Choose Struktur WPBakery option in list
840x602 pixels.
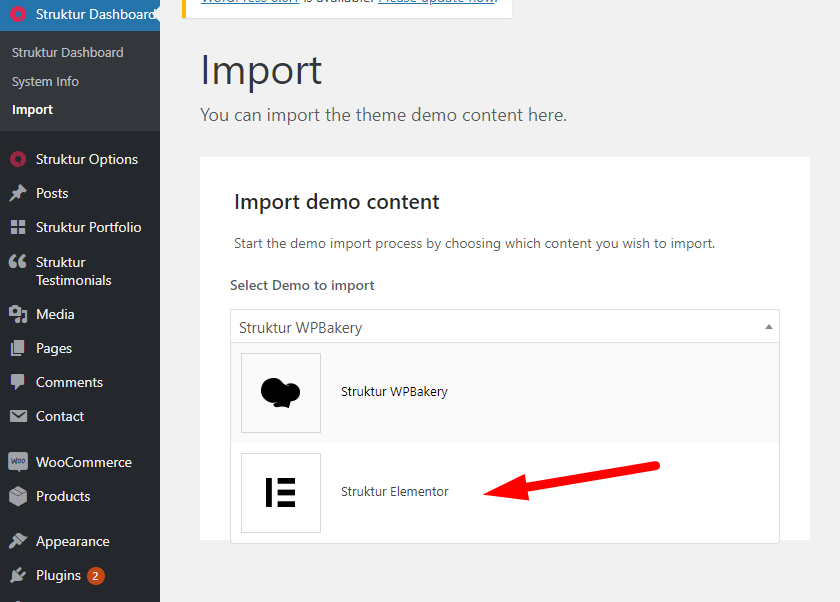pyautogui.click(x=505, y=393)
